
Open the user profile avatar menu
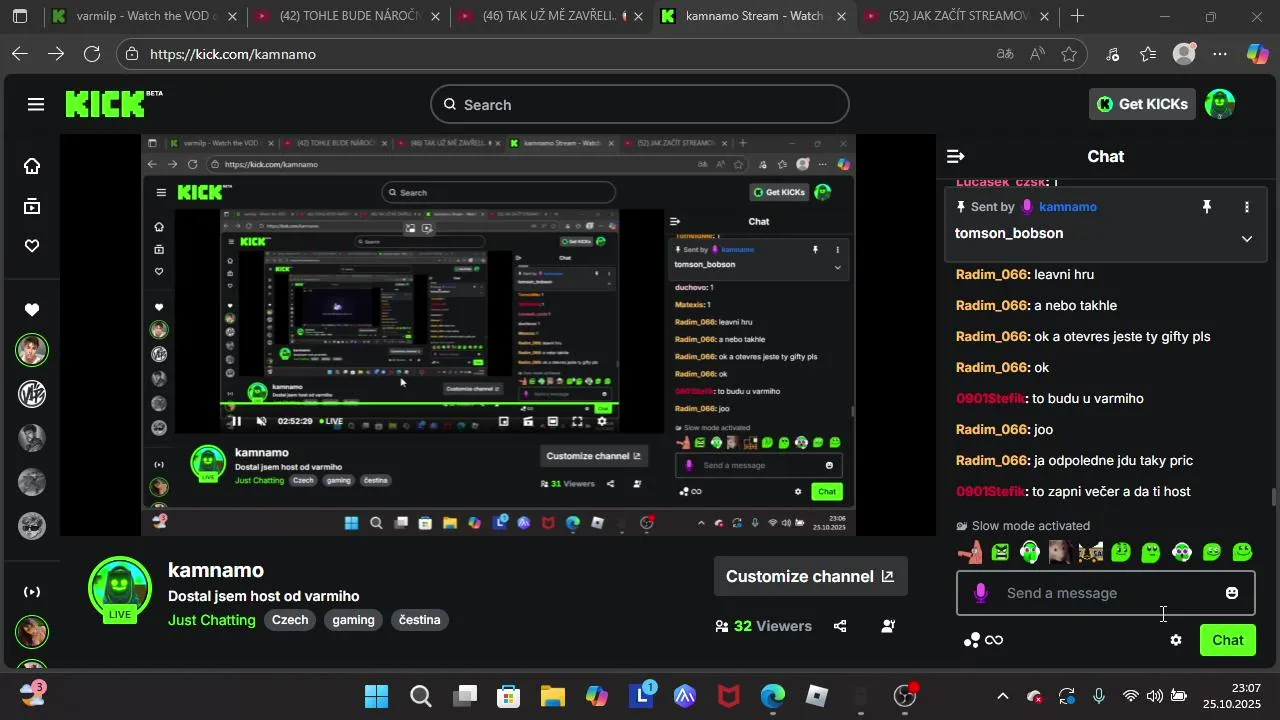pyautogui.click(x=1220, y=104)
